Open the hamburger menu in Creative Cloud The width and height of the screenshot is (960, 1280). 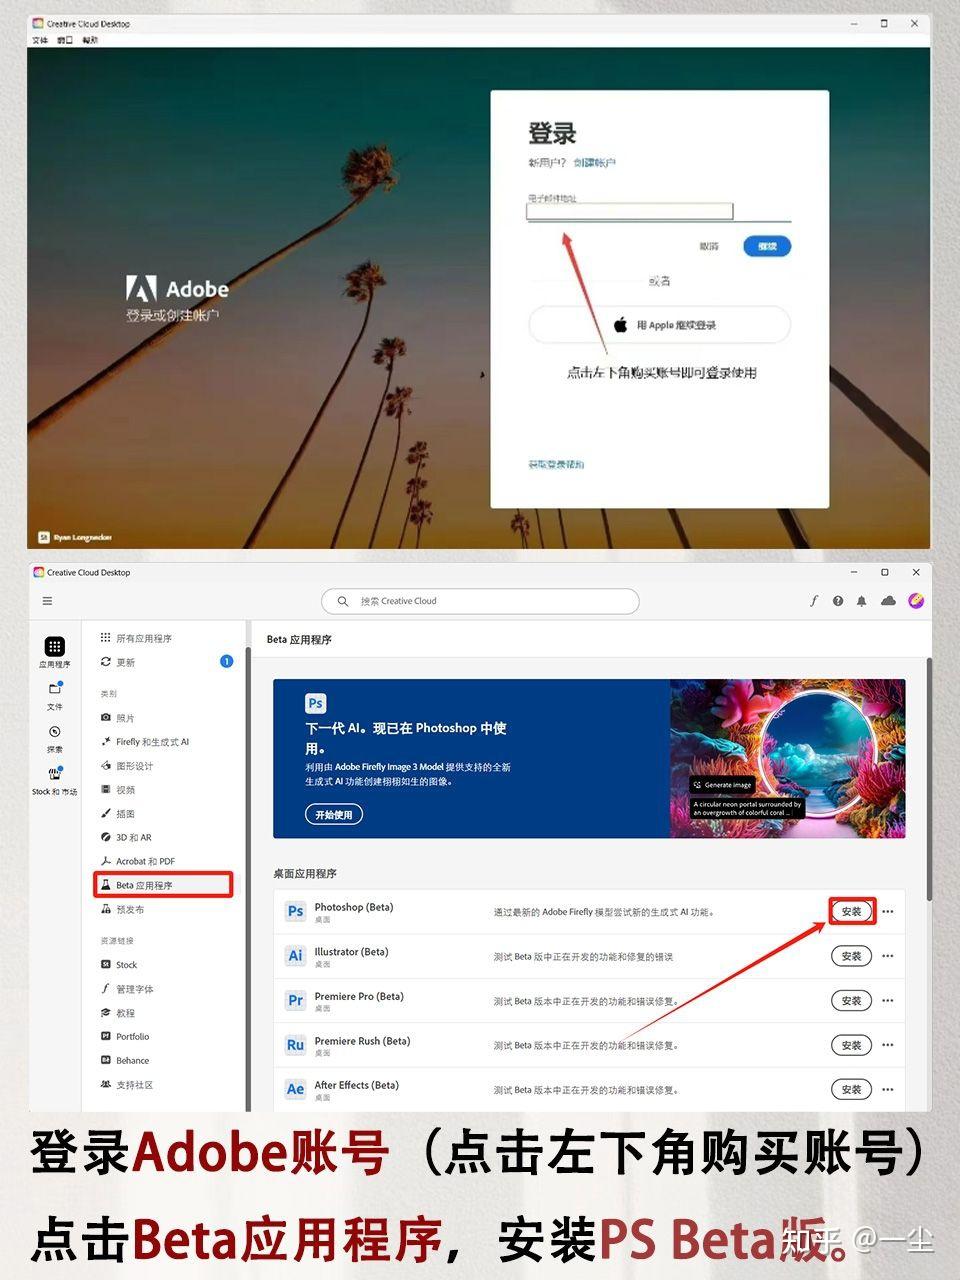point(47,601)
